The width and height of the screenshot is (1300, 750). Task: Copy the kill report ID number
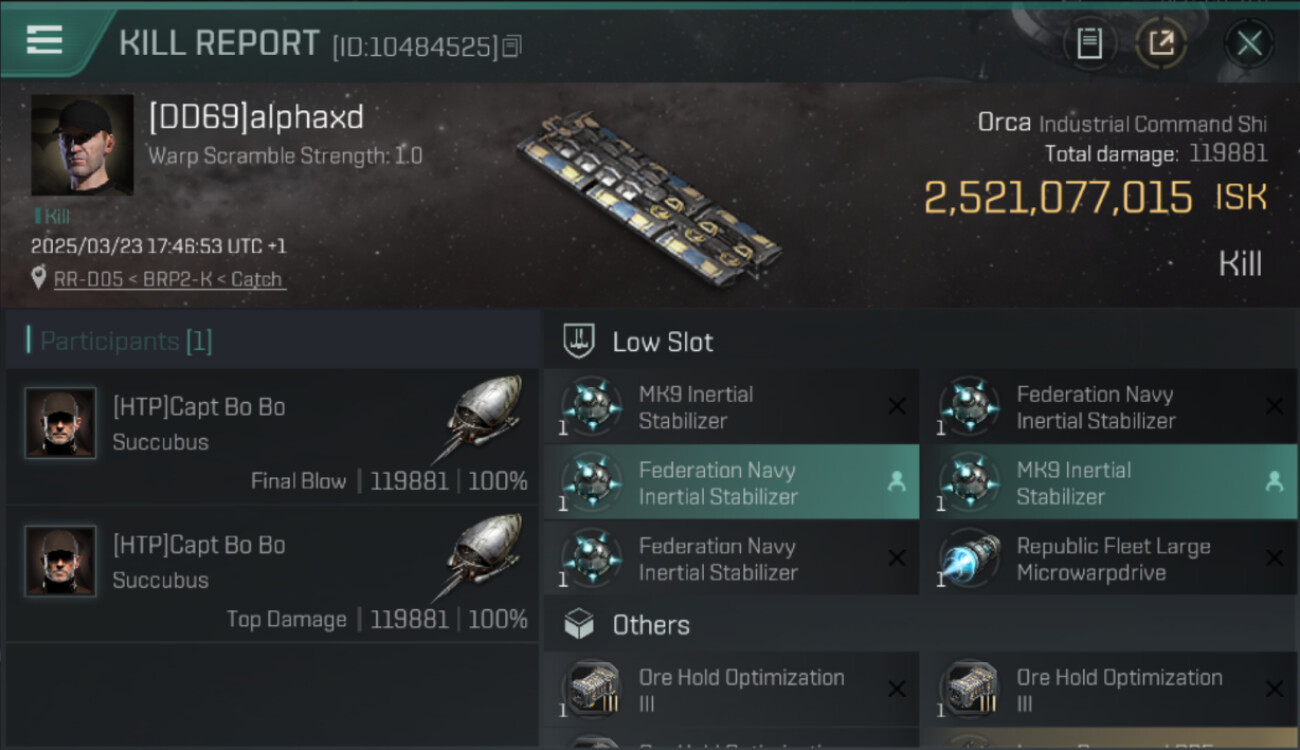coord(512,46)
